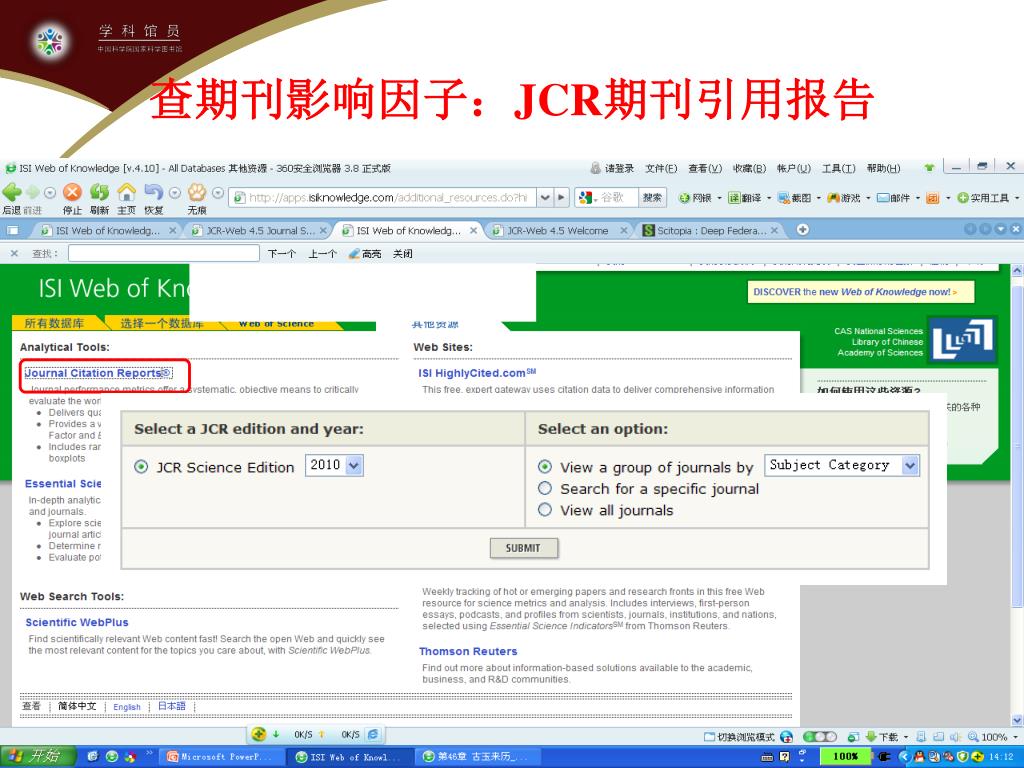Image resolution: width=1024 pixels, height=768 pixels.
Task: Expand the address bar history dropdown
Action: click(x=545, y=197)
